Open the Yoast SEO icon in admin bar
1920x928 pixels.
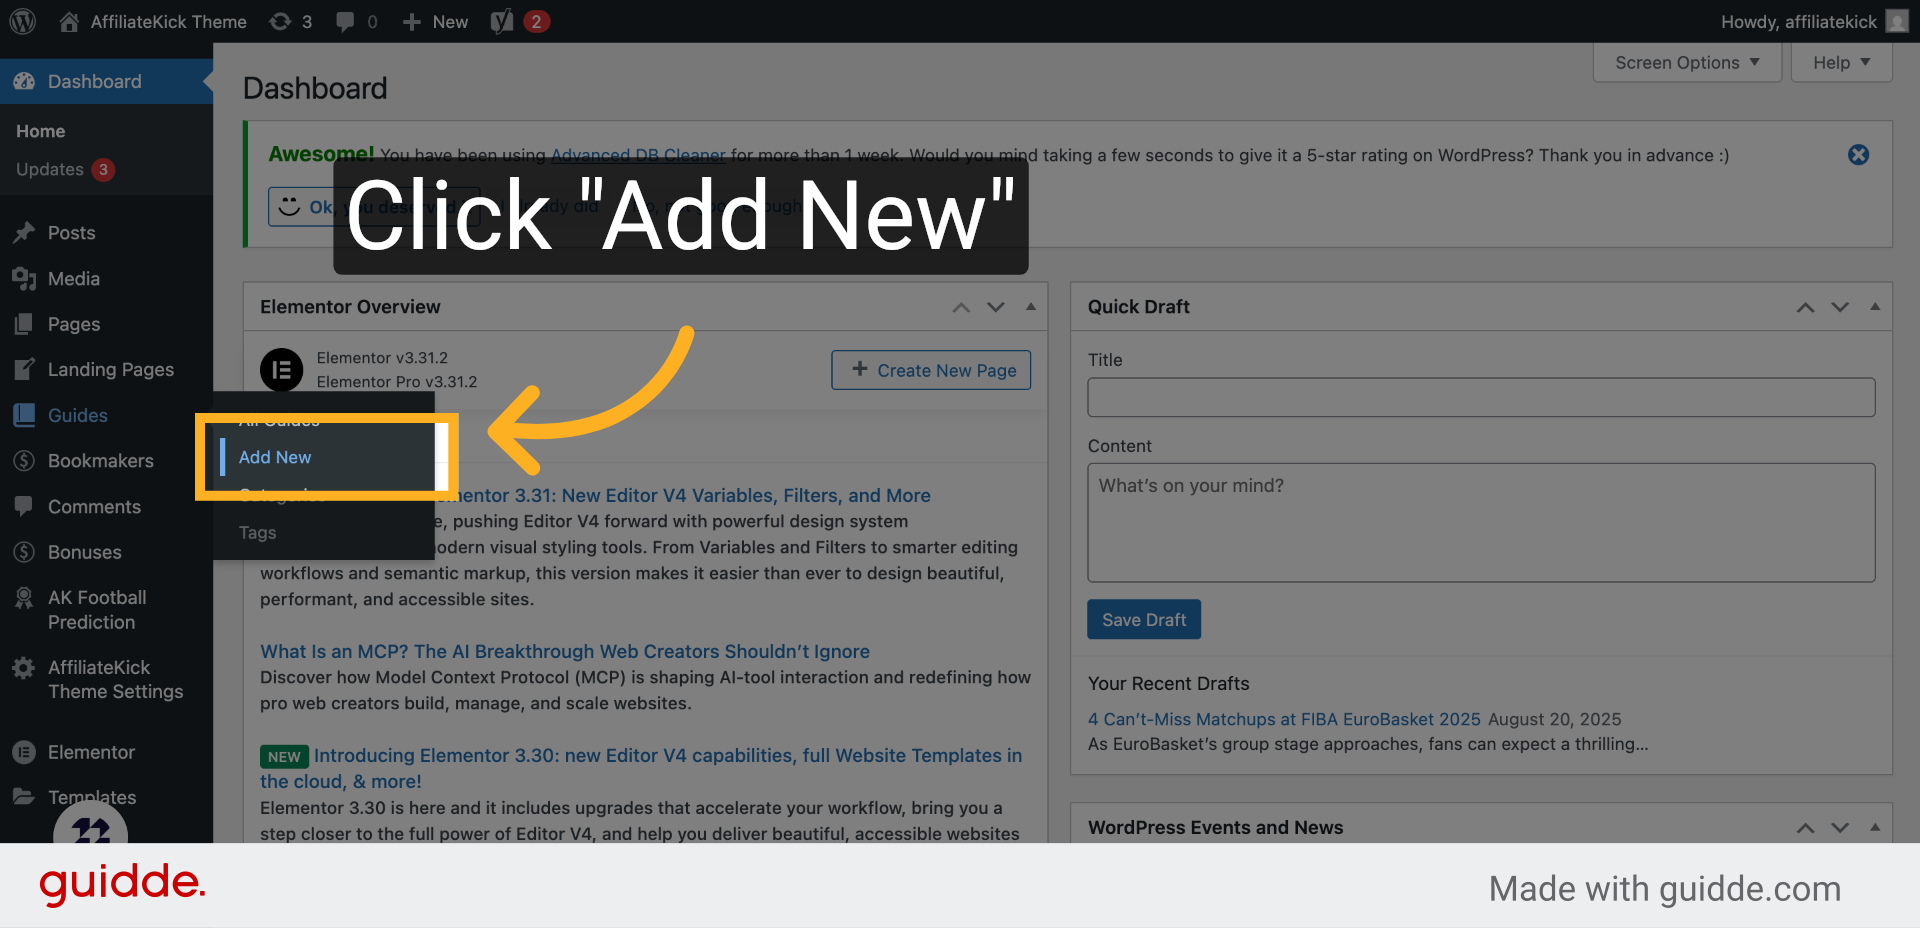click(502, 21)
